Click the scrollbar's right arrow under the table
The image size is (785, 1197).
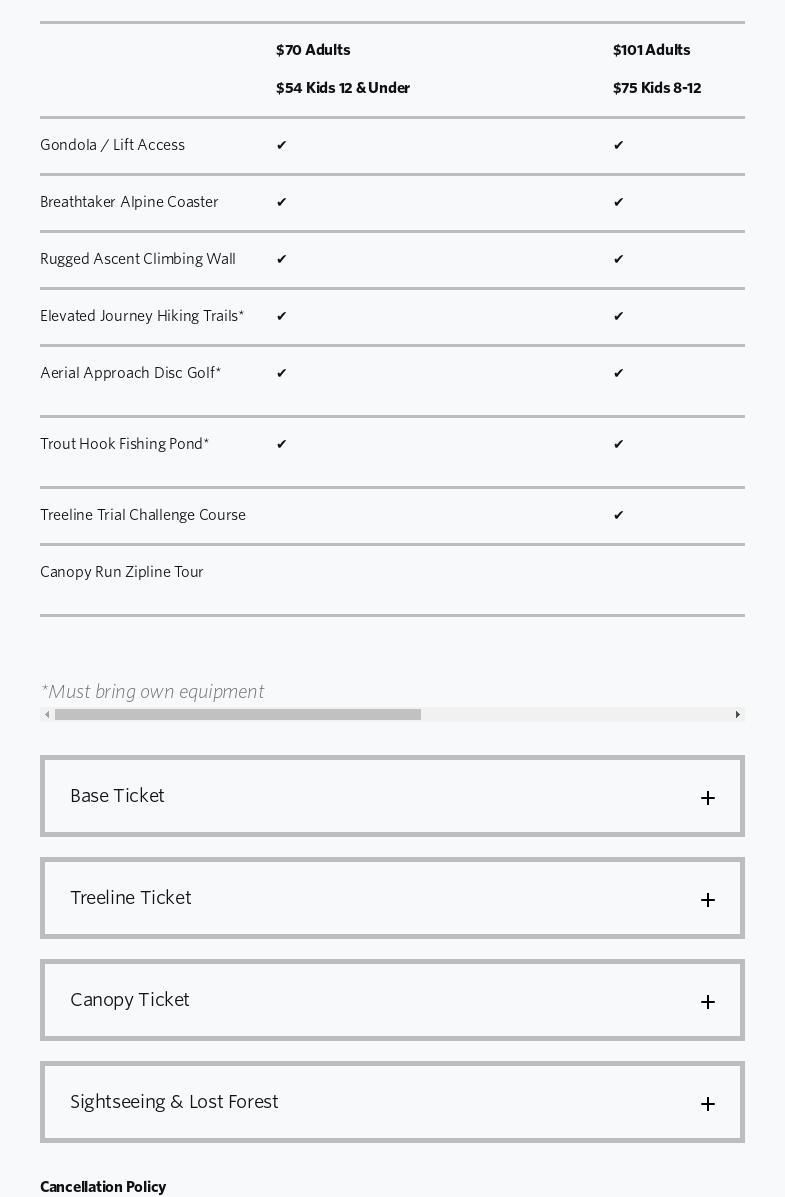coord(738,715)
